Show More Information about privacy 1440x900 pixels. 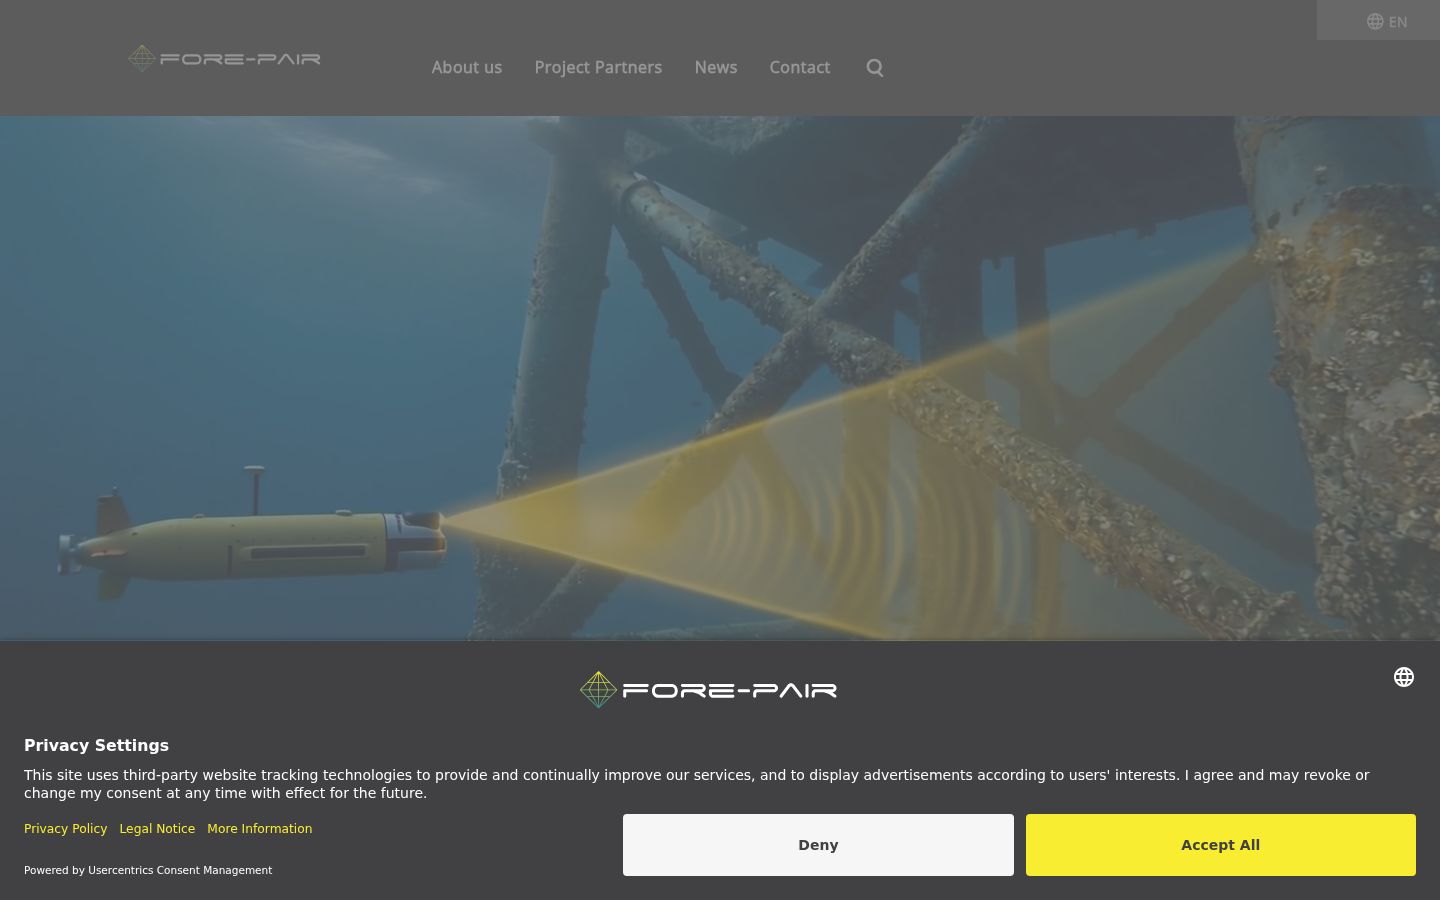(x=260, y=828)
